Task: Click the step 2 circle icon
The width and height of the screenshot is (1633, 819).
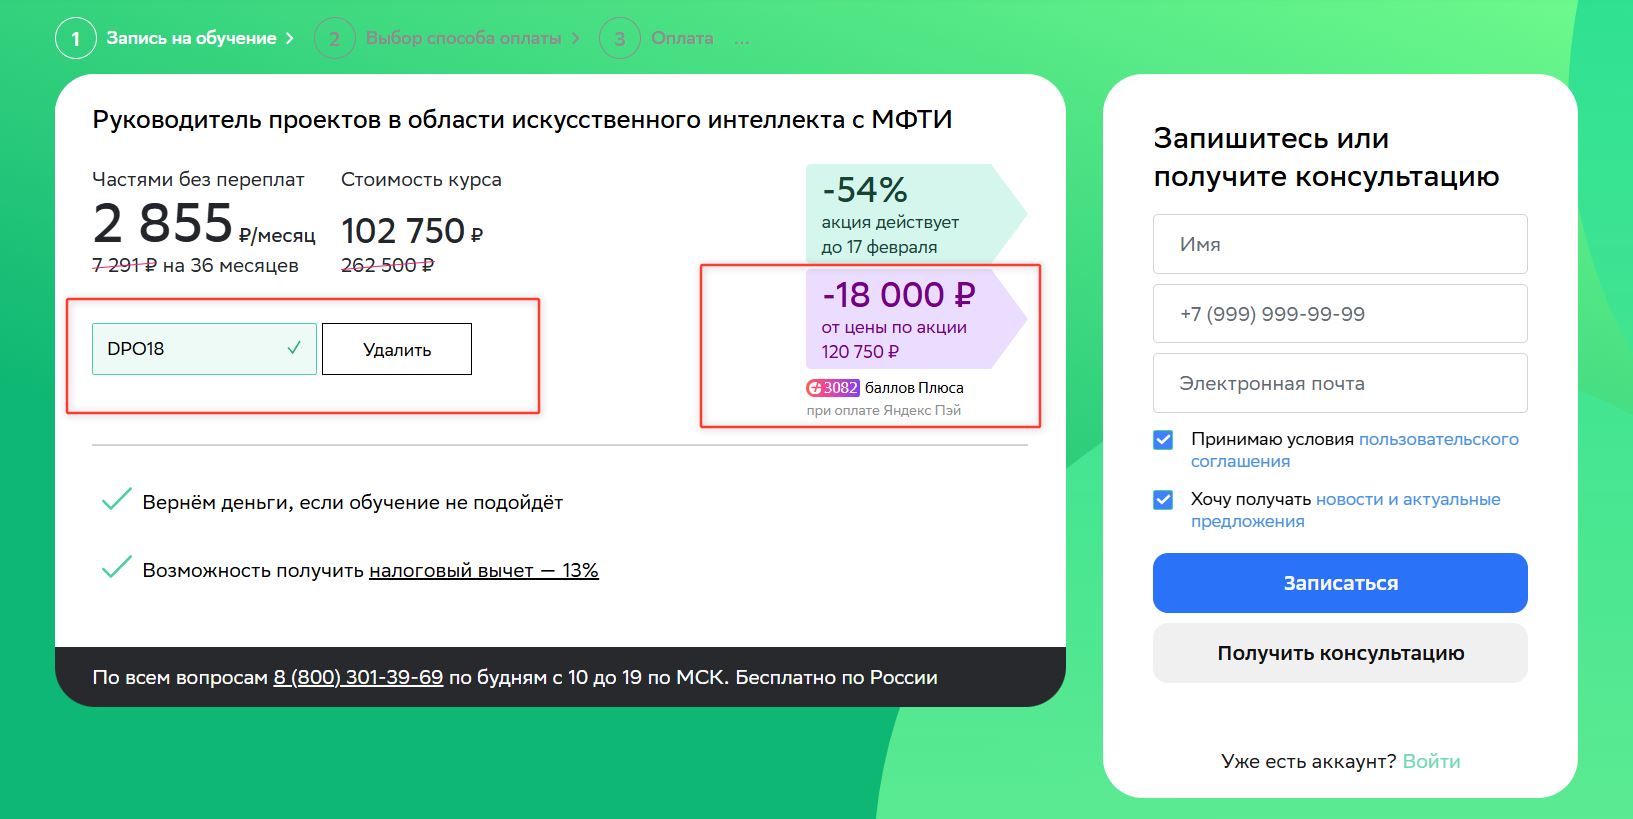Action: click(x=334, y=39)
